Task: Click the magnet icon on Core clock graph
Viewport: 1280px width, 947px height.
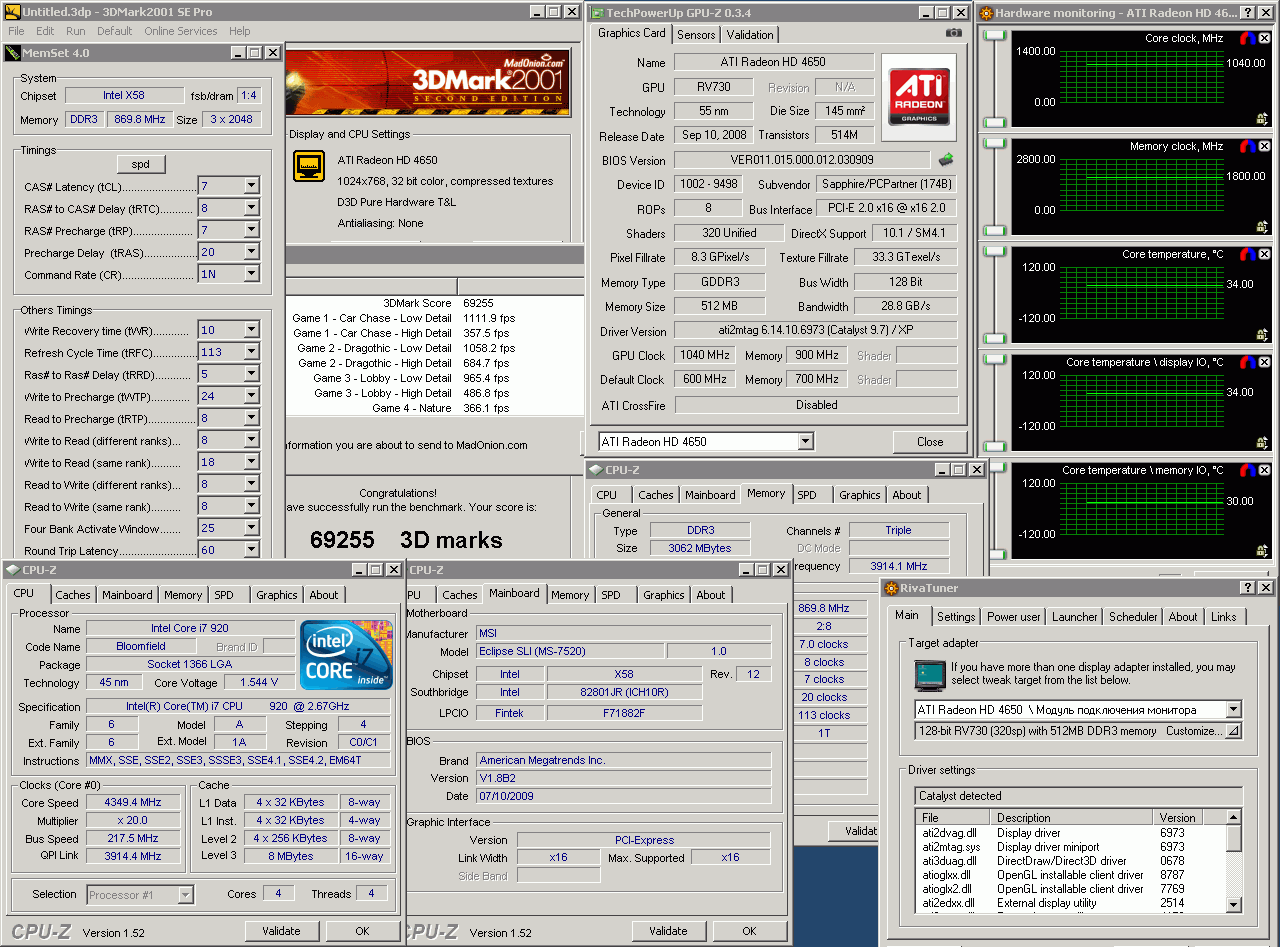Action: click(1248, 38)
